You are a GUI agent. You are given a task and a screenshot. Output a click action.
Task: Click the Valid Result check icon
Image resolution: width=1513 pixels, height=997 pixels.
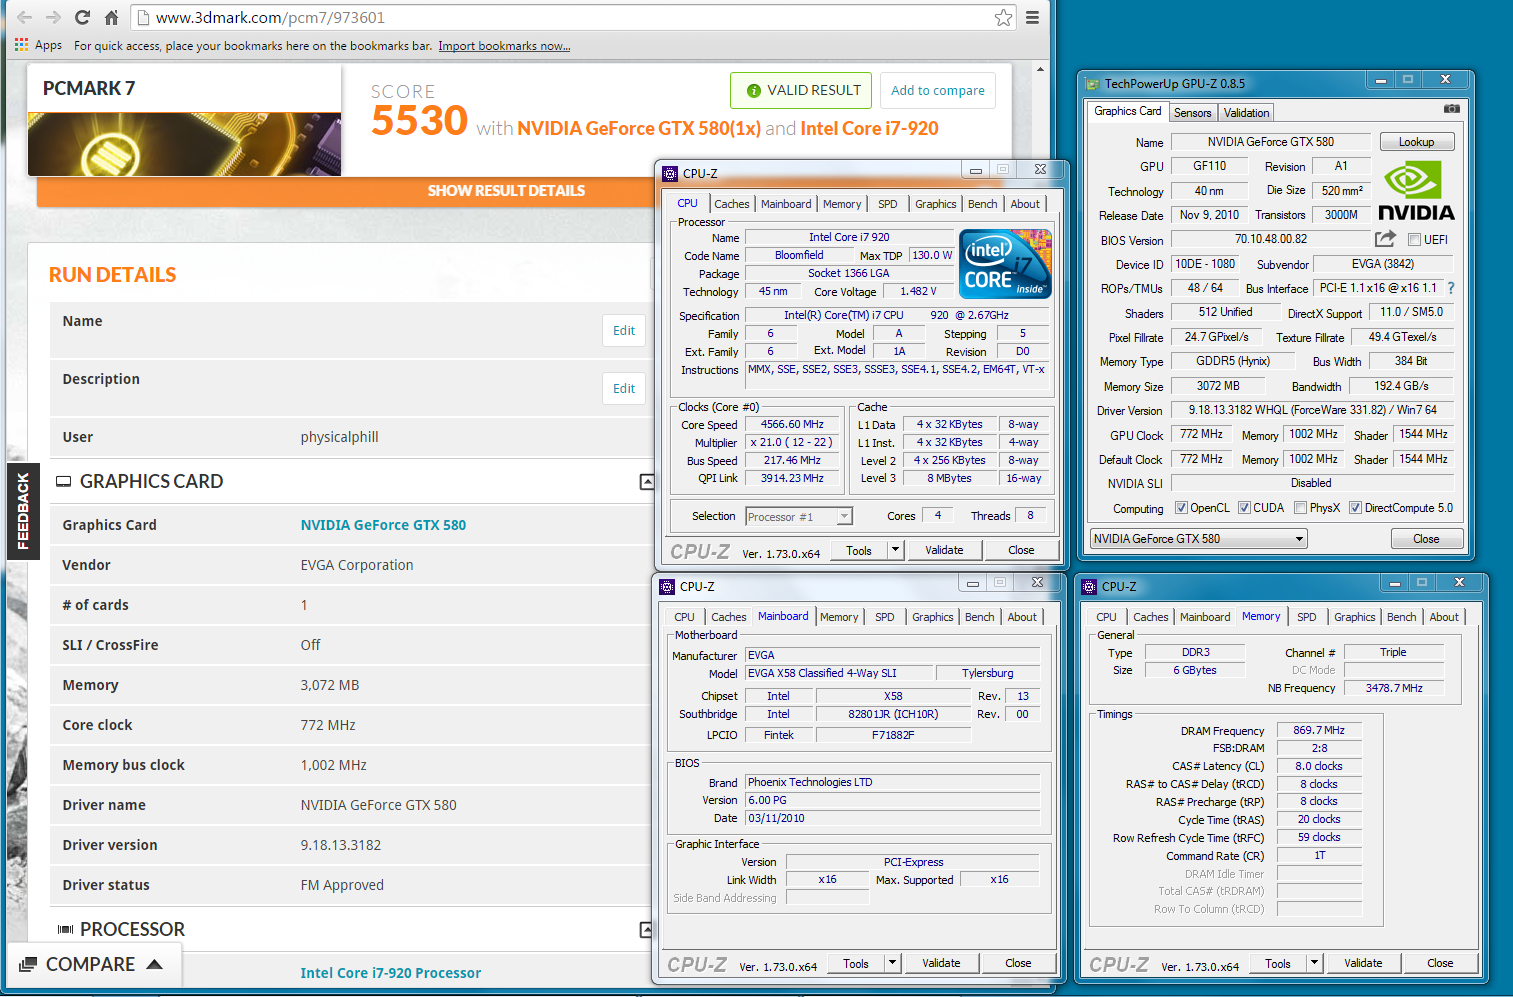pyautogui.click(x=754, y=90)
